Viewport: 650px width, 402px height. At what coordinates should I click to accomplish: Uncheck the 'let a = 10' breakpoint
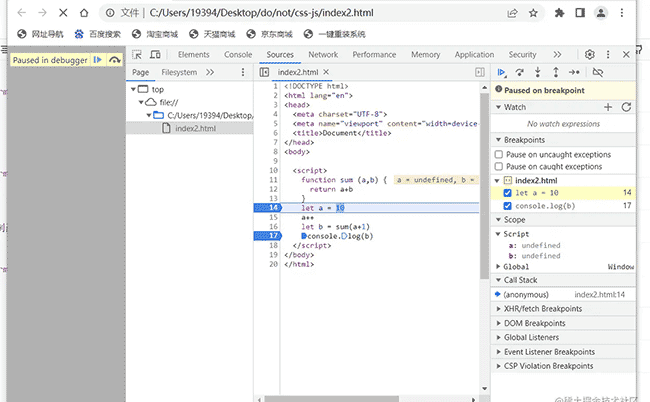[x=507, y=193]
